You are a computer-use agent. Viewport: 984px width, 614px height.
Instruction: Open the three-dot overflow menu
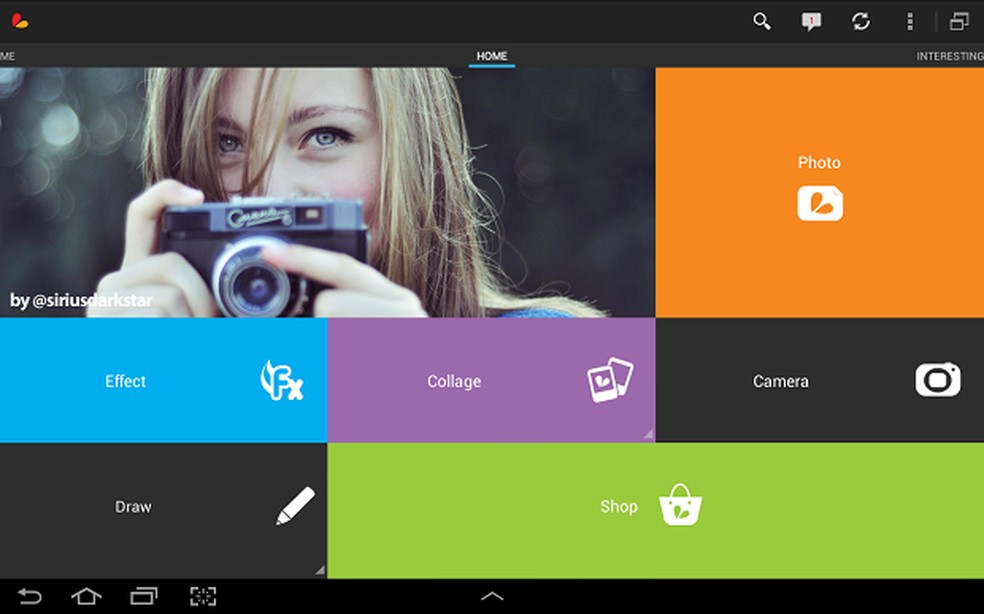tap(910, 21)
